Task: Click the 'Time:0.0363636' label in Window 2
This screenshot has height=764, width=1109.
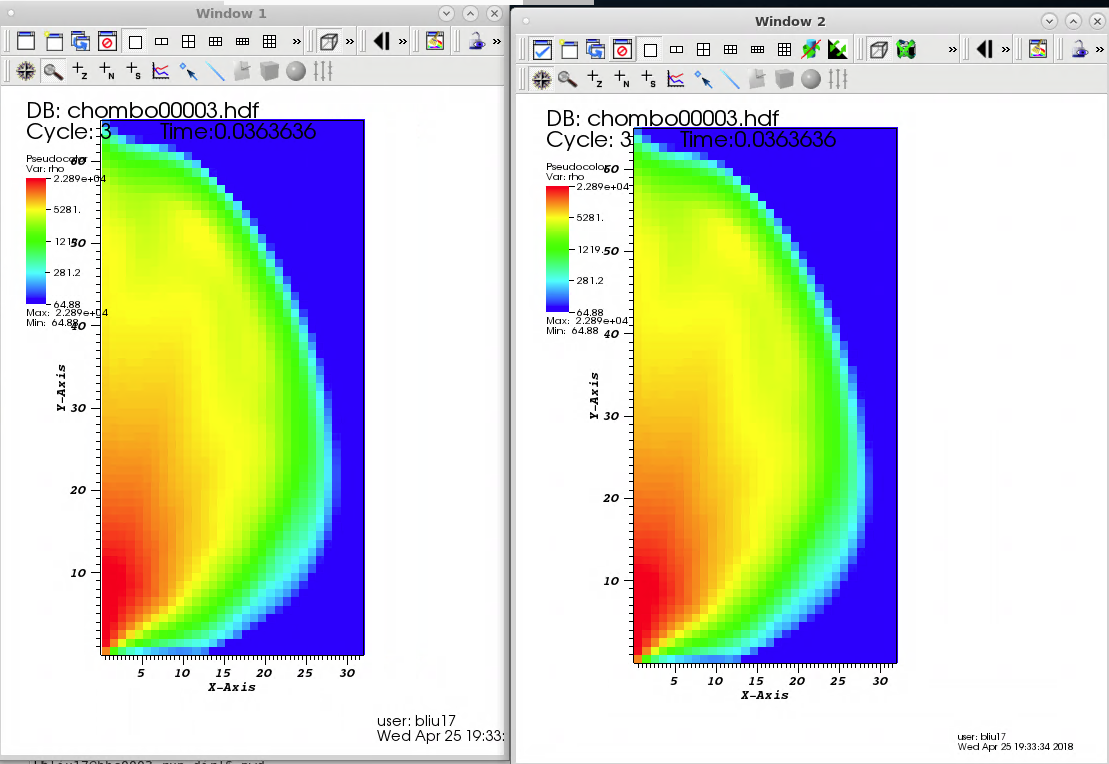Action: click(758, 139)
